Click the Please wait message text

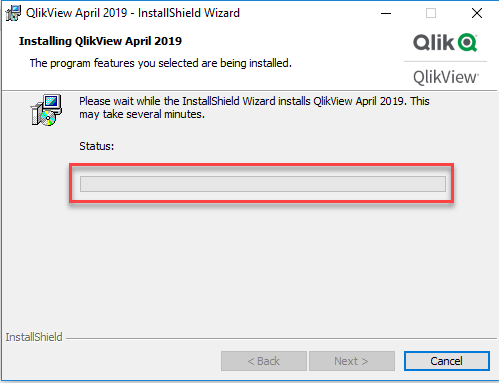coord(254,107)
